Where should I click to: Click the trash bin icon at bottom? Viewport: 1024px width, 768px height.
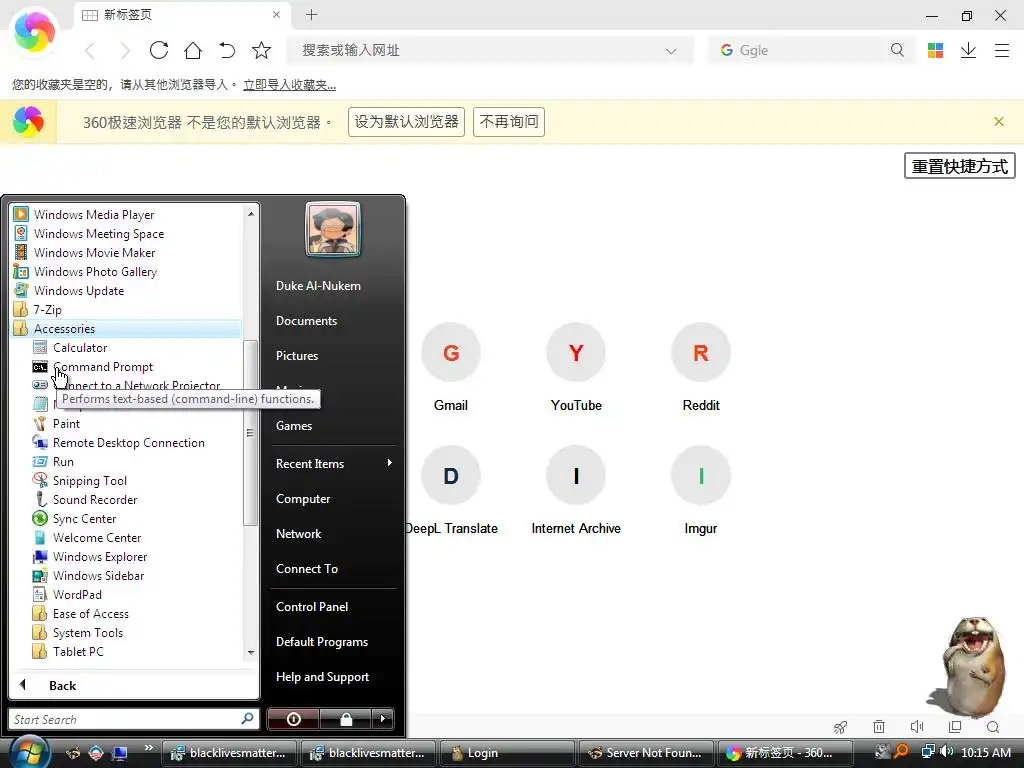click(879, 727)
